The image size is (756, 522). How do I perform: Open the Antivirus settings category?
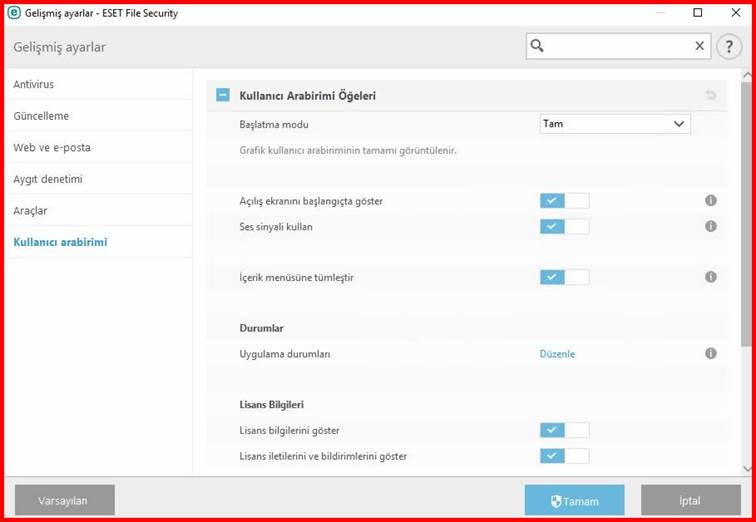click(x=98, y=84)
